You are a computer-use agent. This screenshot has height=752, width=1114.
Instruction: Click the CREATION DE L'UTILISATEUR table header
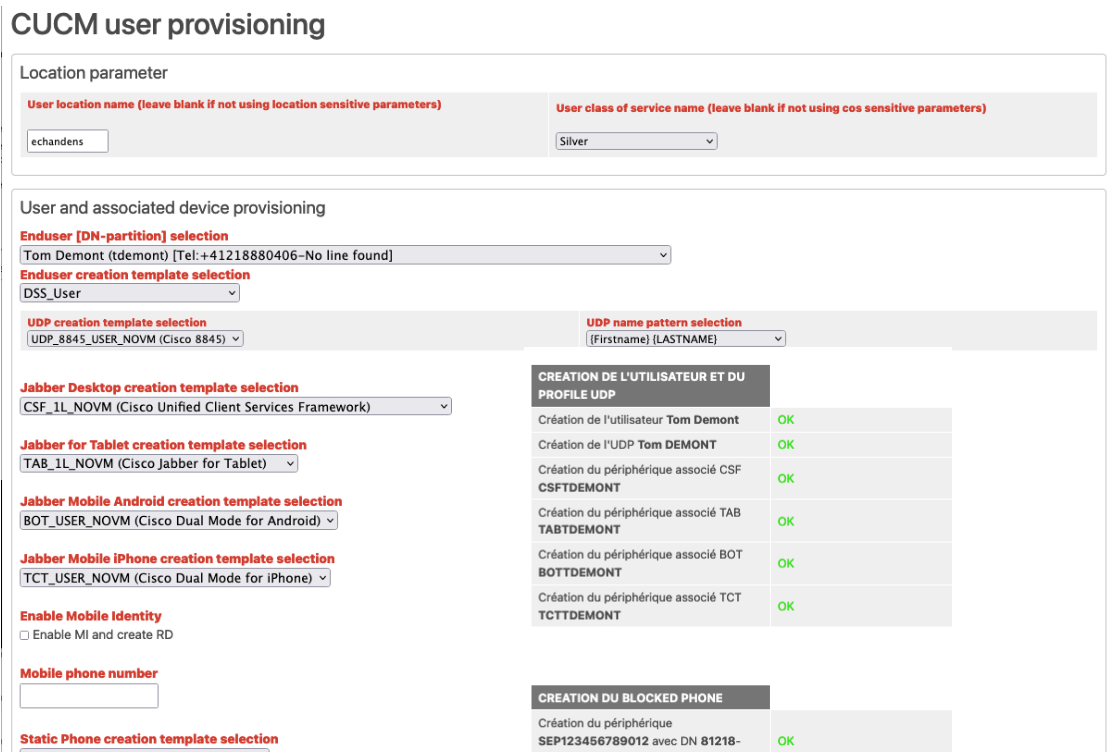[x=650, y=385]
